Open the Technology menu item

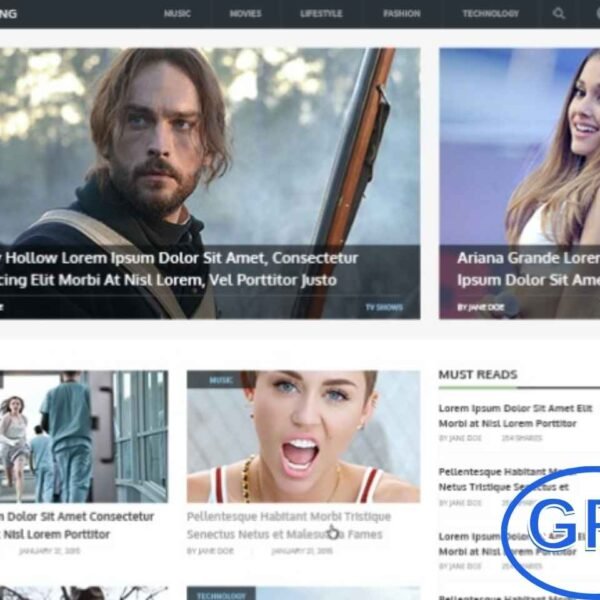tap(491, 13)
